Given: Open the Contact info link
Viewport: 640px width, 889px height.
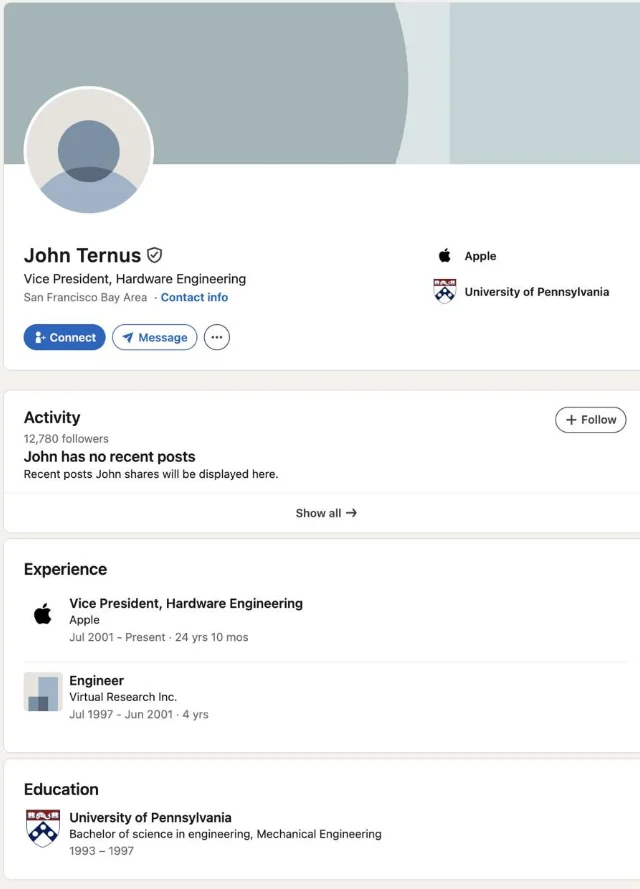Looking at the screenshot, I should [x=194, y=297].
